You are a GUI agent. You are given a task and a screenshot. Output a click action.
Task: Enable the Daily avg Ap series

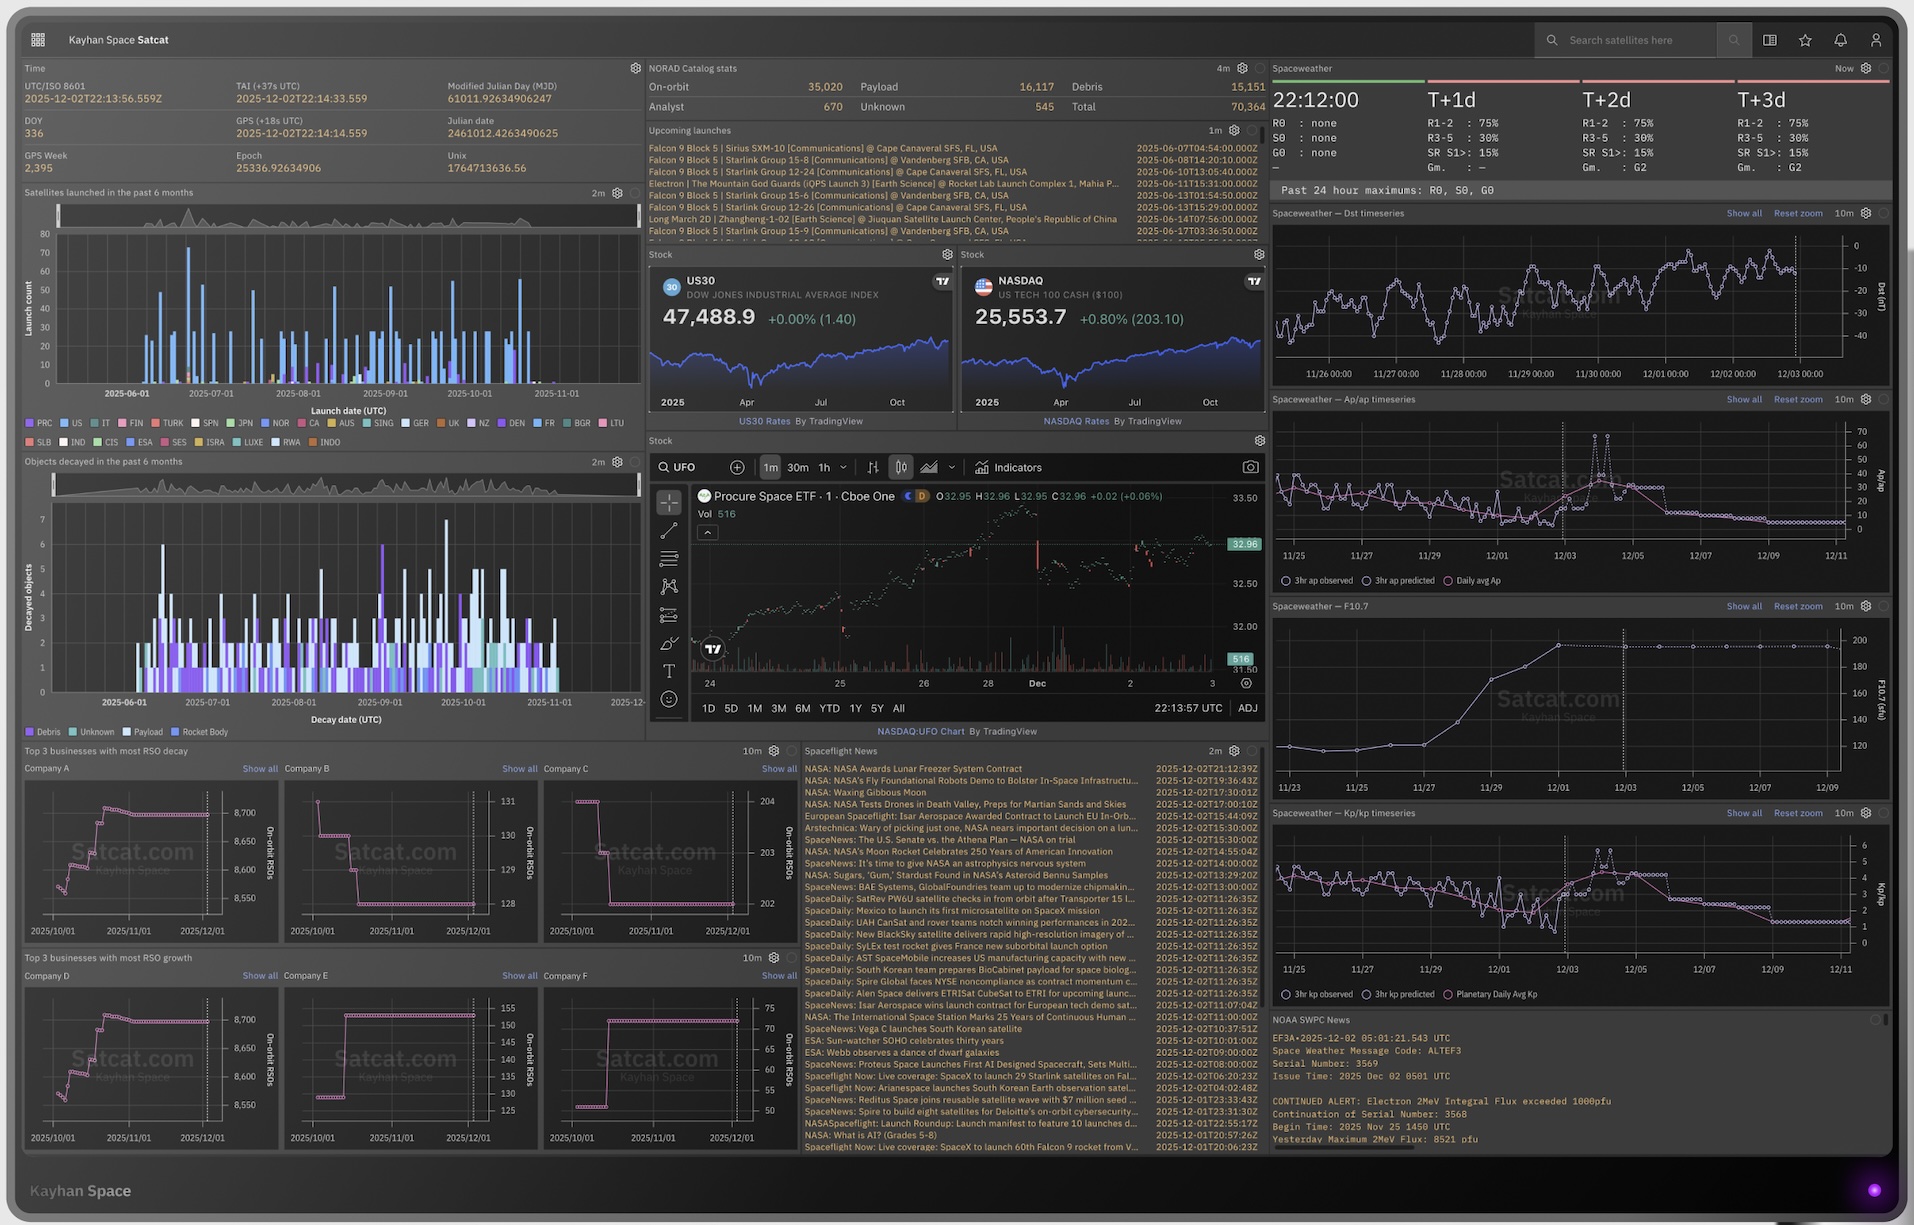pos(1447,580)
